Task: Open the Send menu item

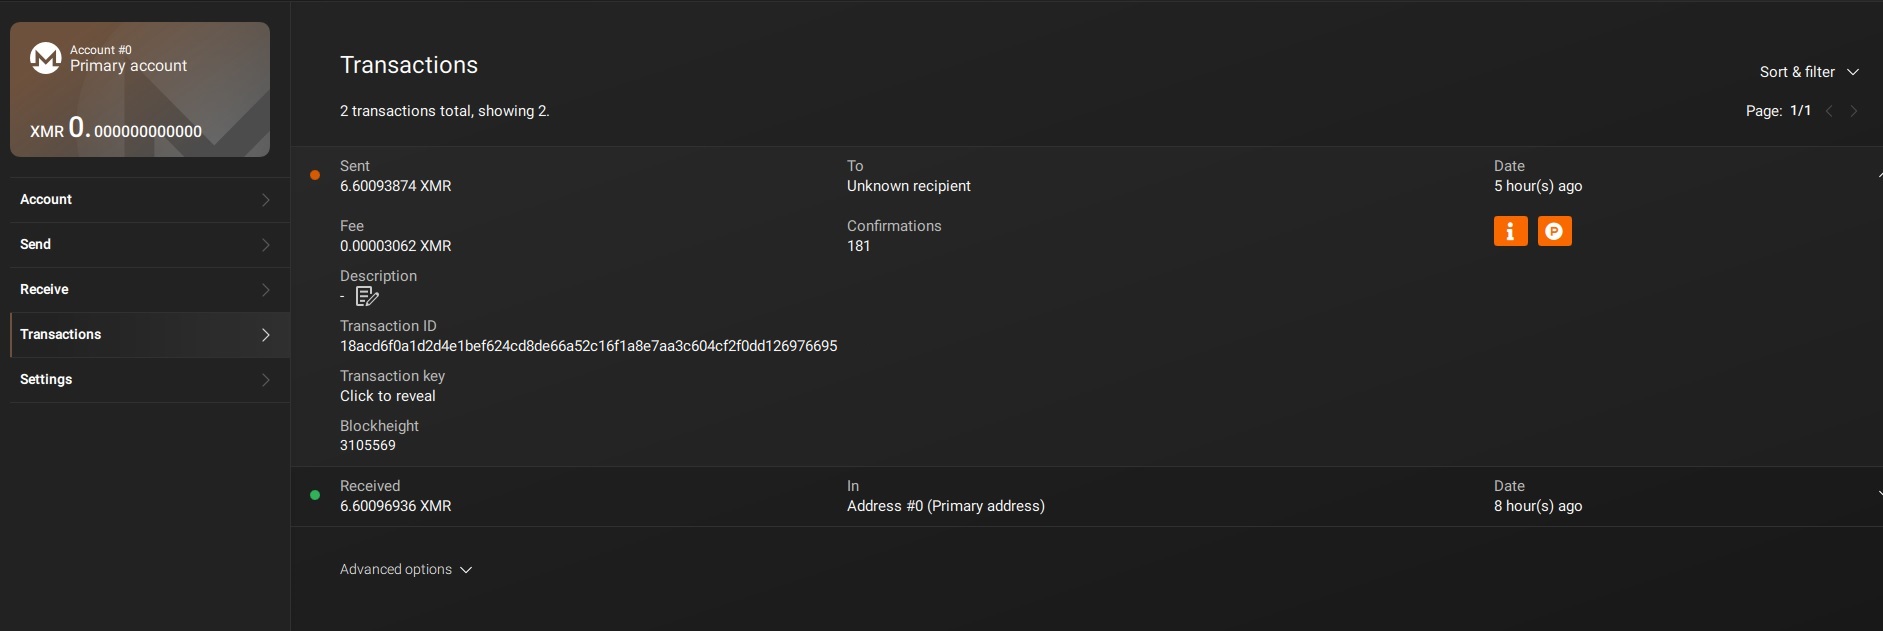Action: point(145,244)
